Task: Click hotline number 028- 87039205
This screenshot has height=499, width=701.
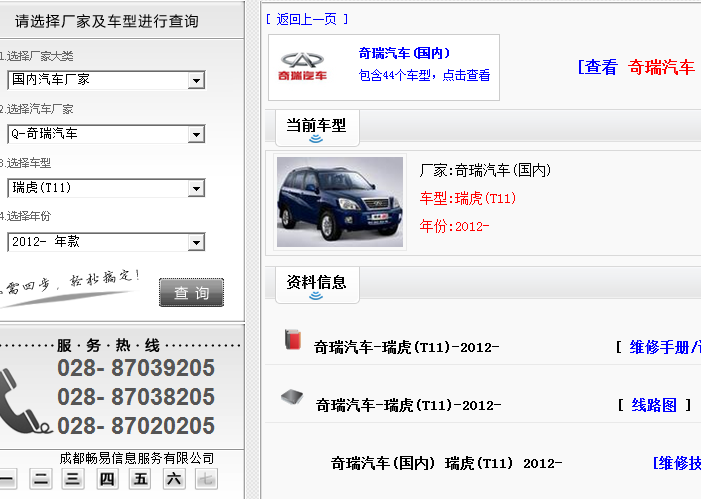Action: pos(136,368)
